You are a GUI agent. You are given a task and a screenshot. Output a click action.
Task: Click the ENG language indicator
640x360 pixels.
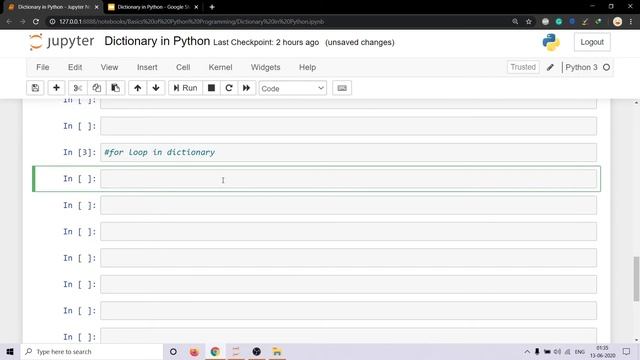580,351
